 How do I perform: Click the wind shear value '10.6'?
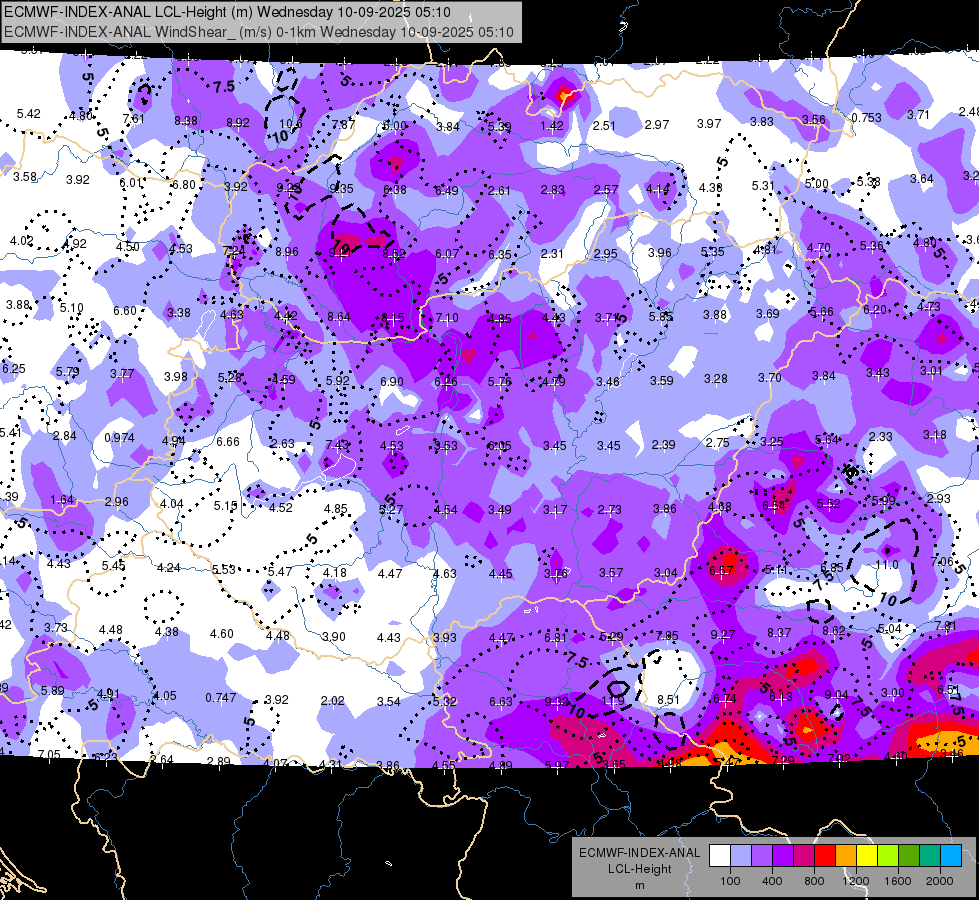pos(291,124)
